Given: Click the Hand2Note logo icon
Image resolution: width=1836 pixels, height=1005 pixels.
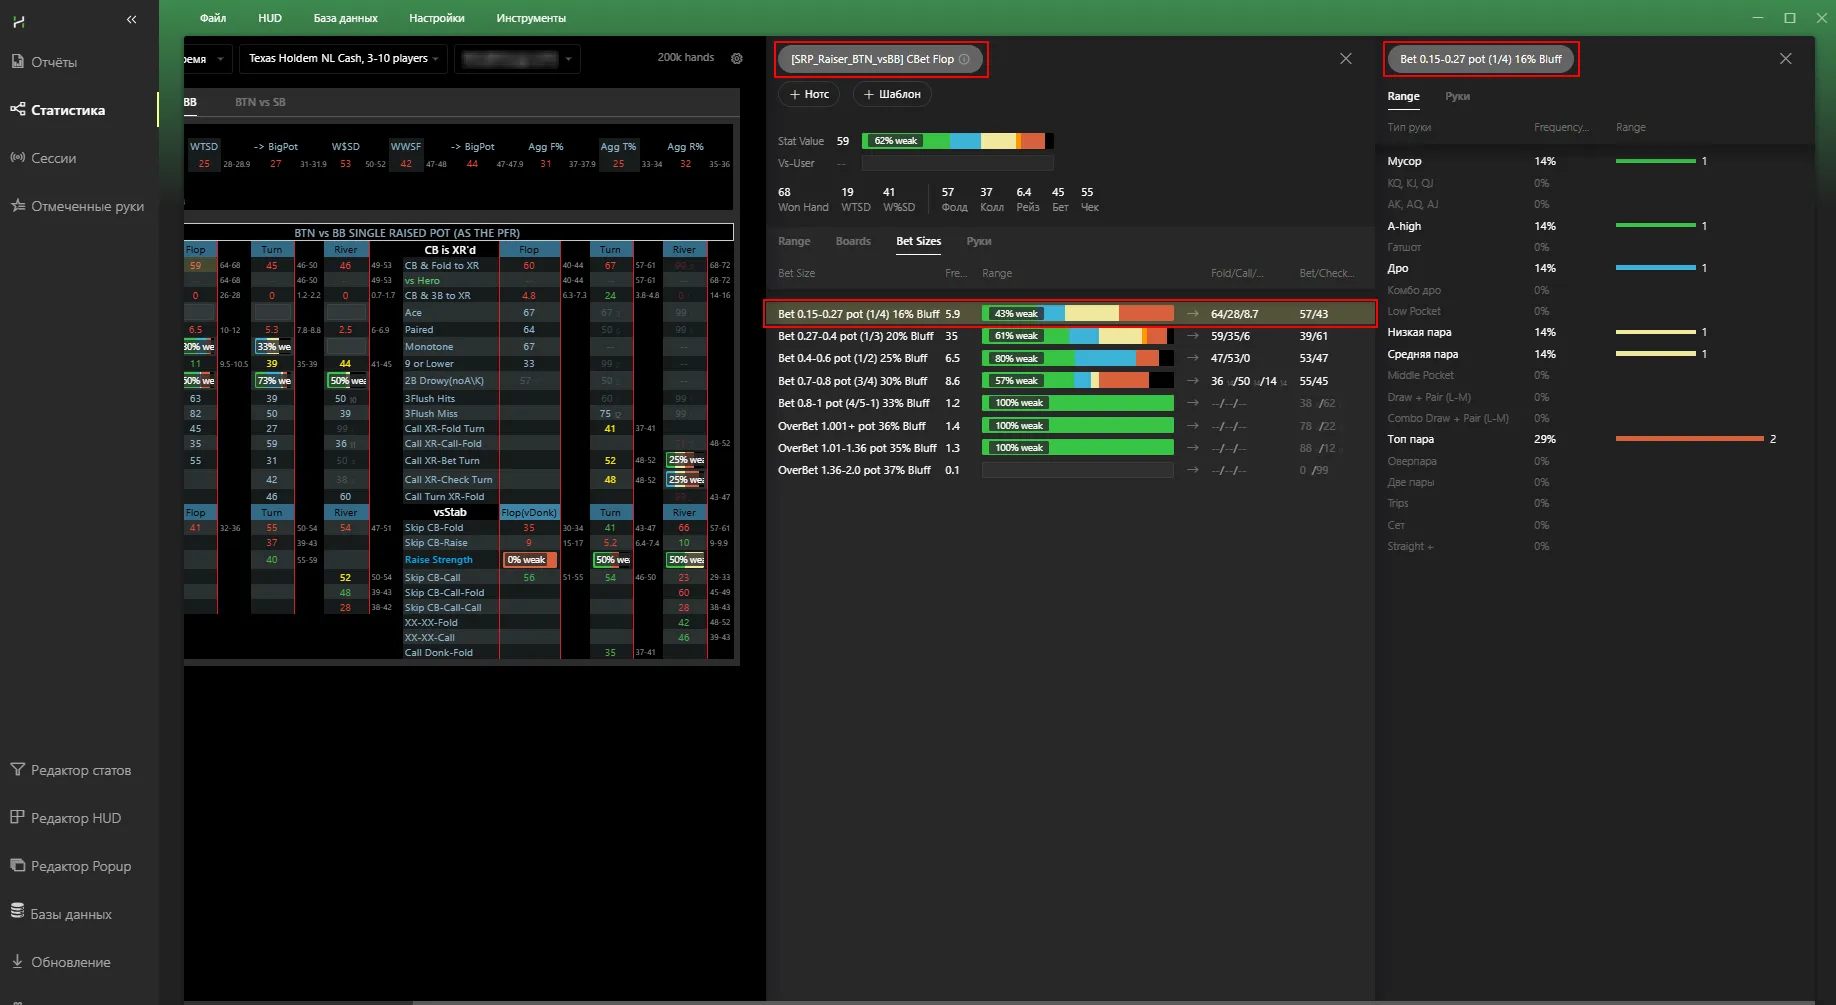Looking at the screenshot, I should coord(18,20).
